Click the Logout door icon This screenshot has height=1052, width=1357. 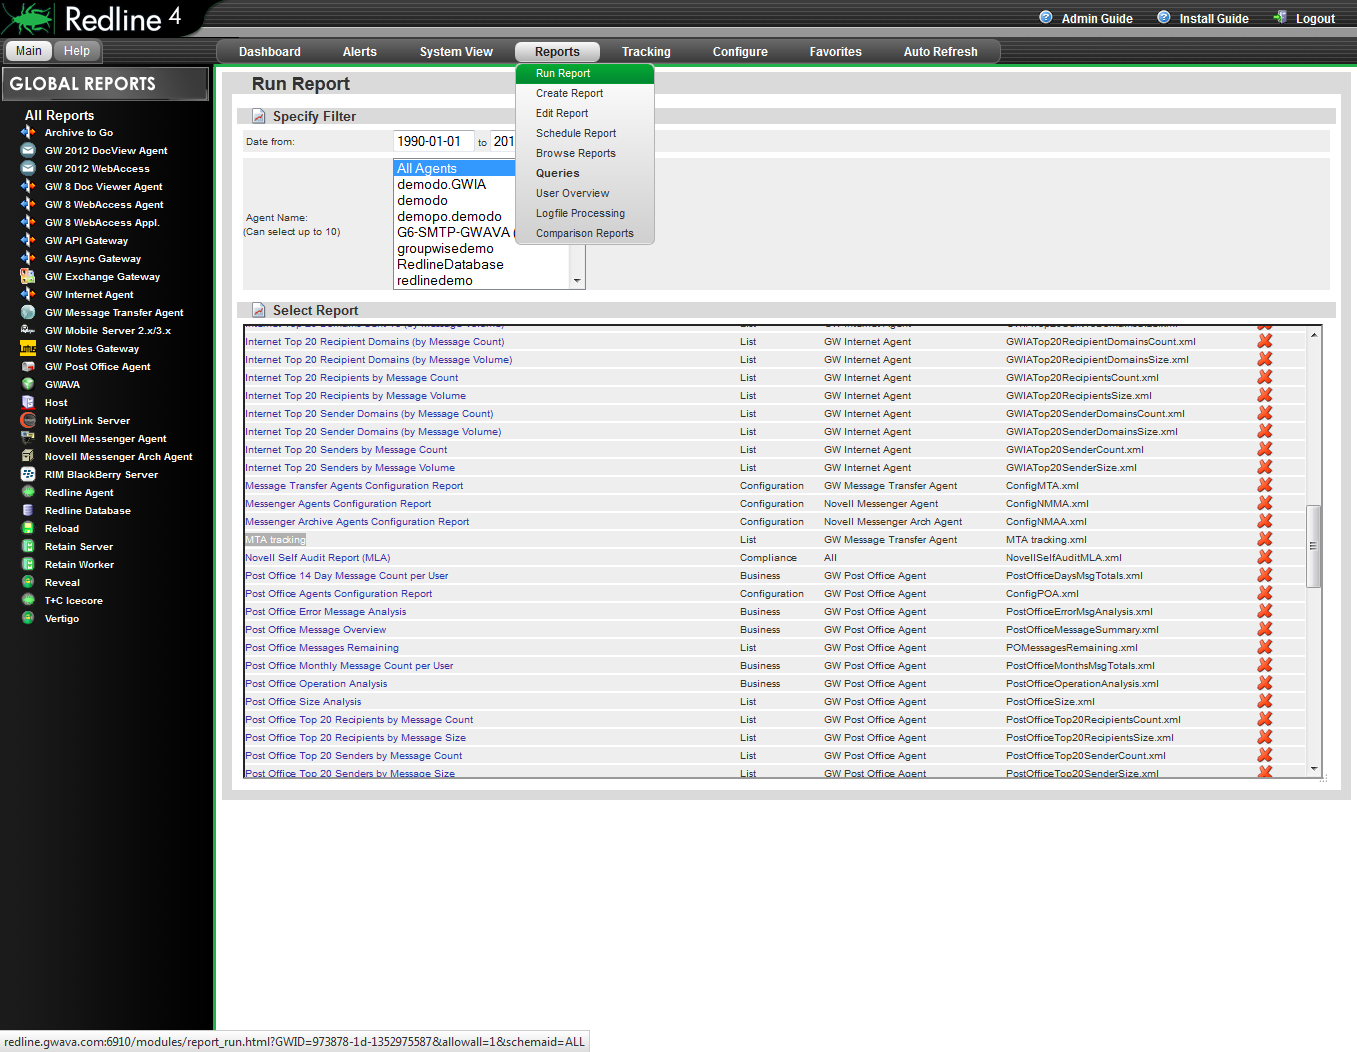tap(1280, 17)
